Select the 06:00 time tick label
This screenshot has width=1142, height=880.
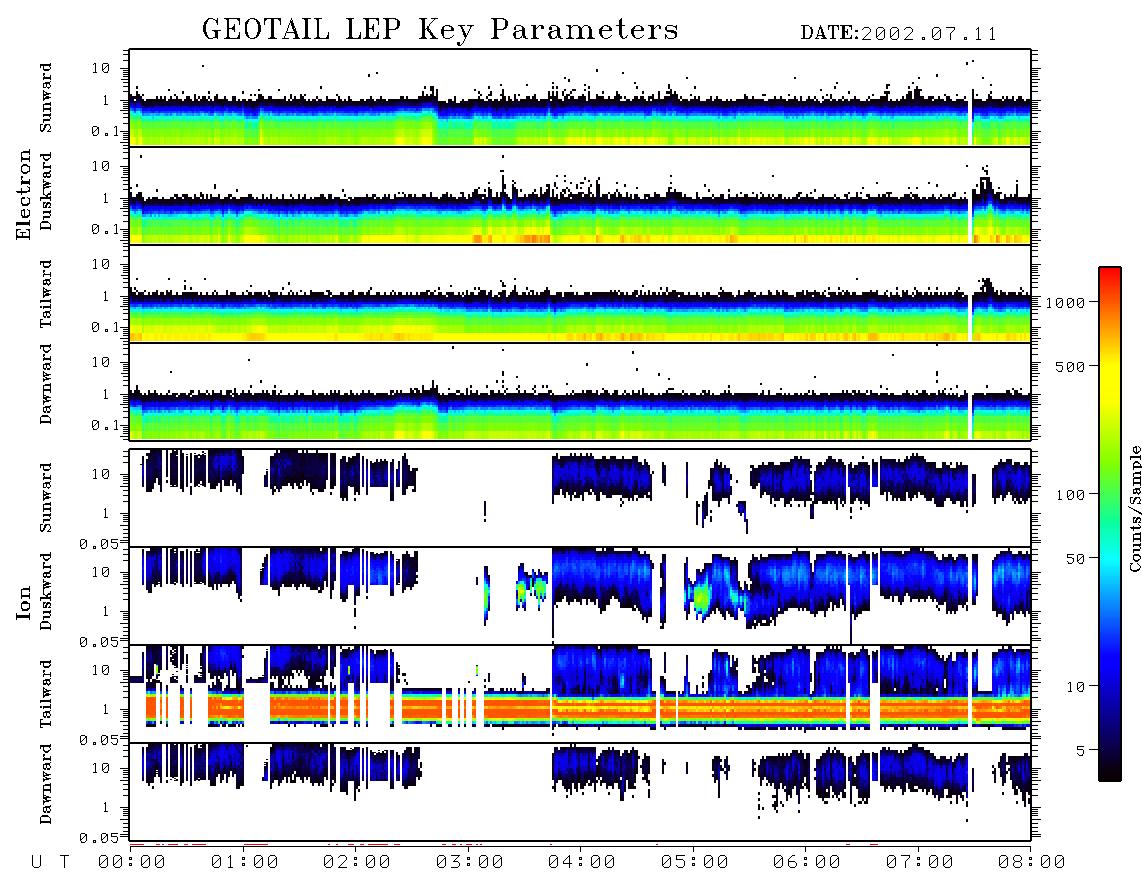tap(807, 863)
